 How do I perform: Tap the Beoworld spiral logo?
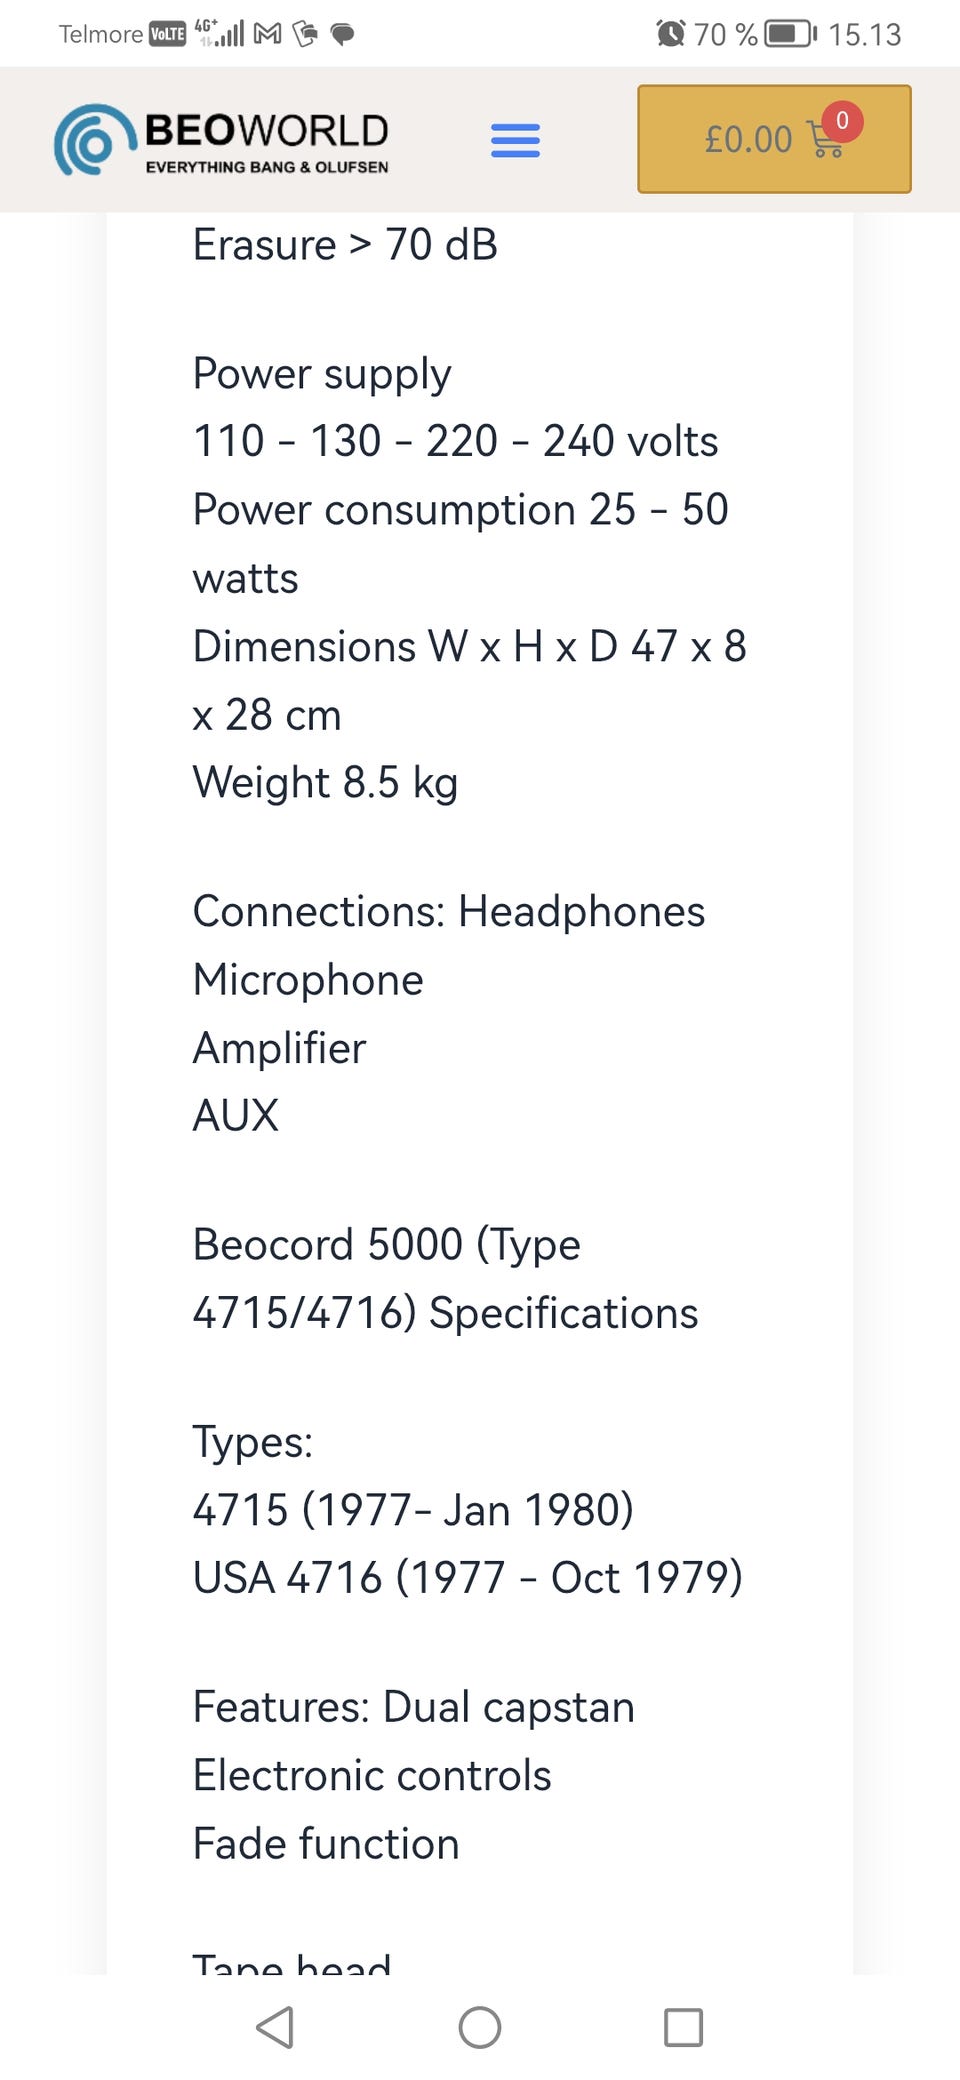coord(95,141)
